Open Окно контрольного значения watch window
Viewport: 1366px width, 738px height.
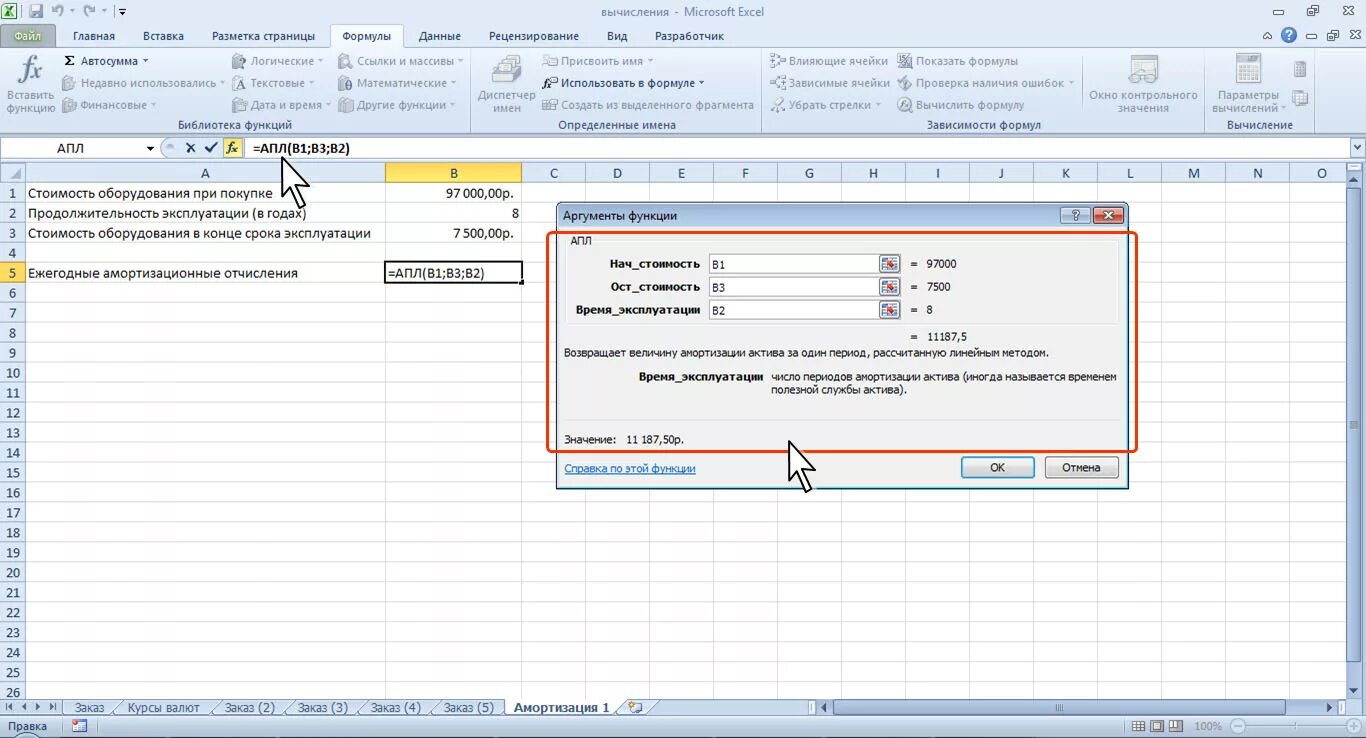click(x=1143, y=85)
